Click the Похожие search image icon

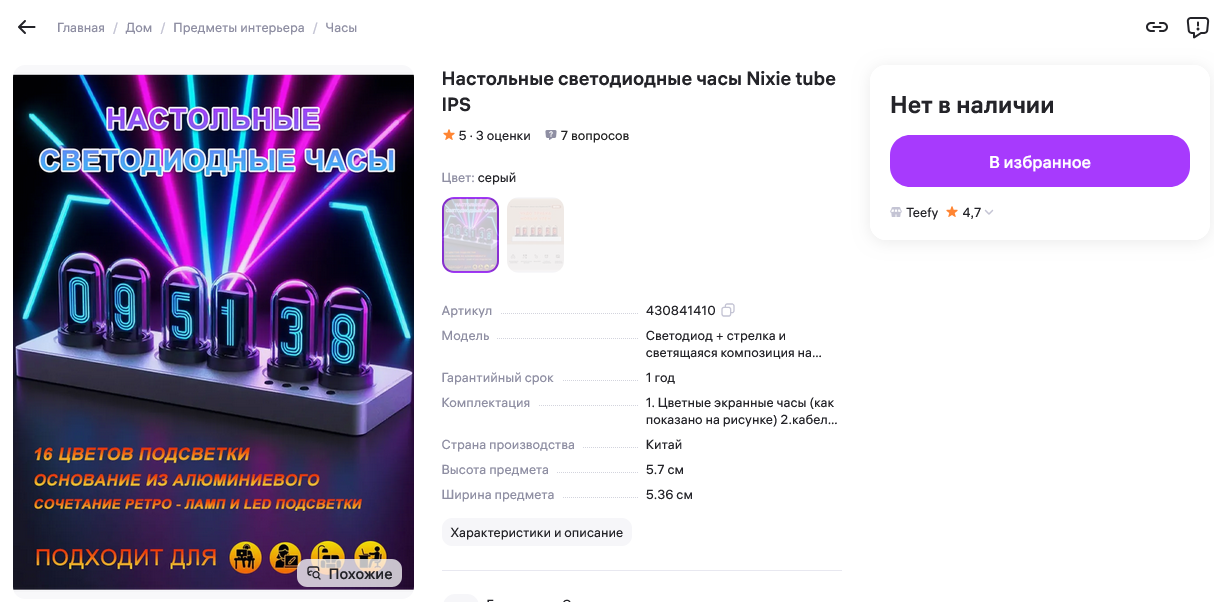(x=314, y=574)
